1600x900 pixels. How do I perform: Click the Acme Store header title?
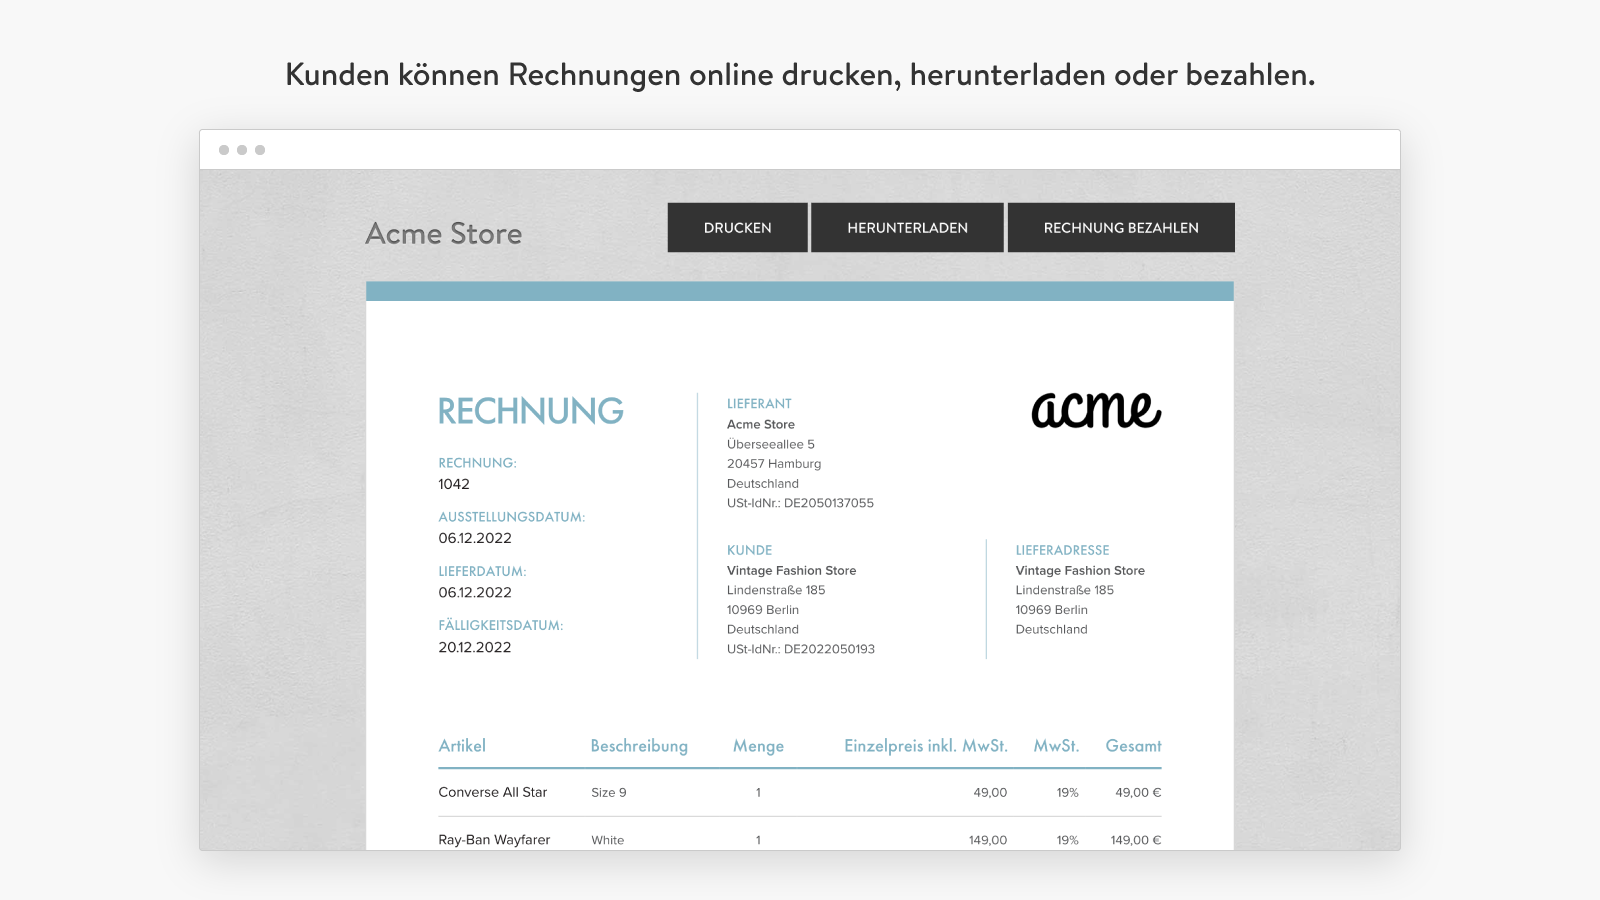444,233
